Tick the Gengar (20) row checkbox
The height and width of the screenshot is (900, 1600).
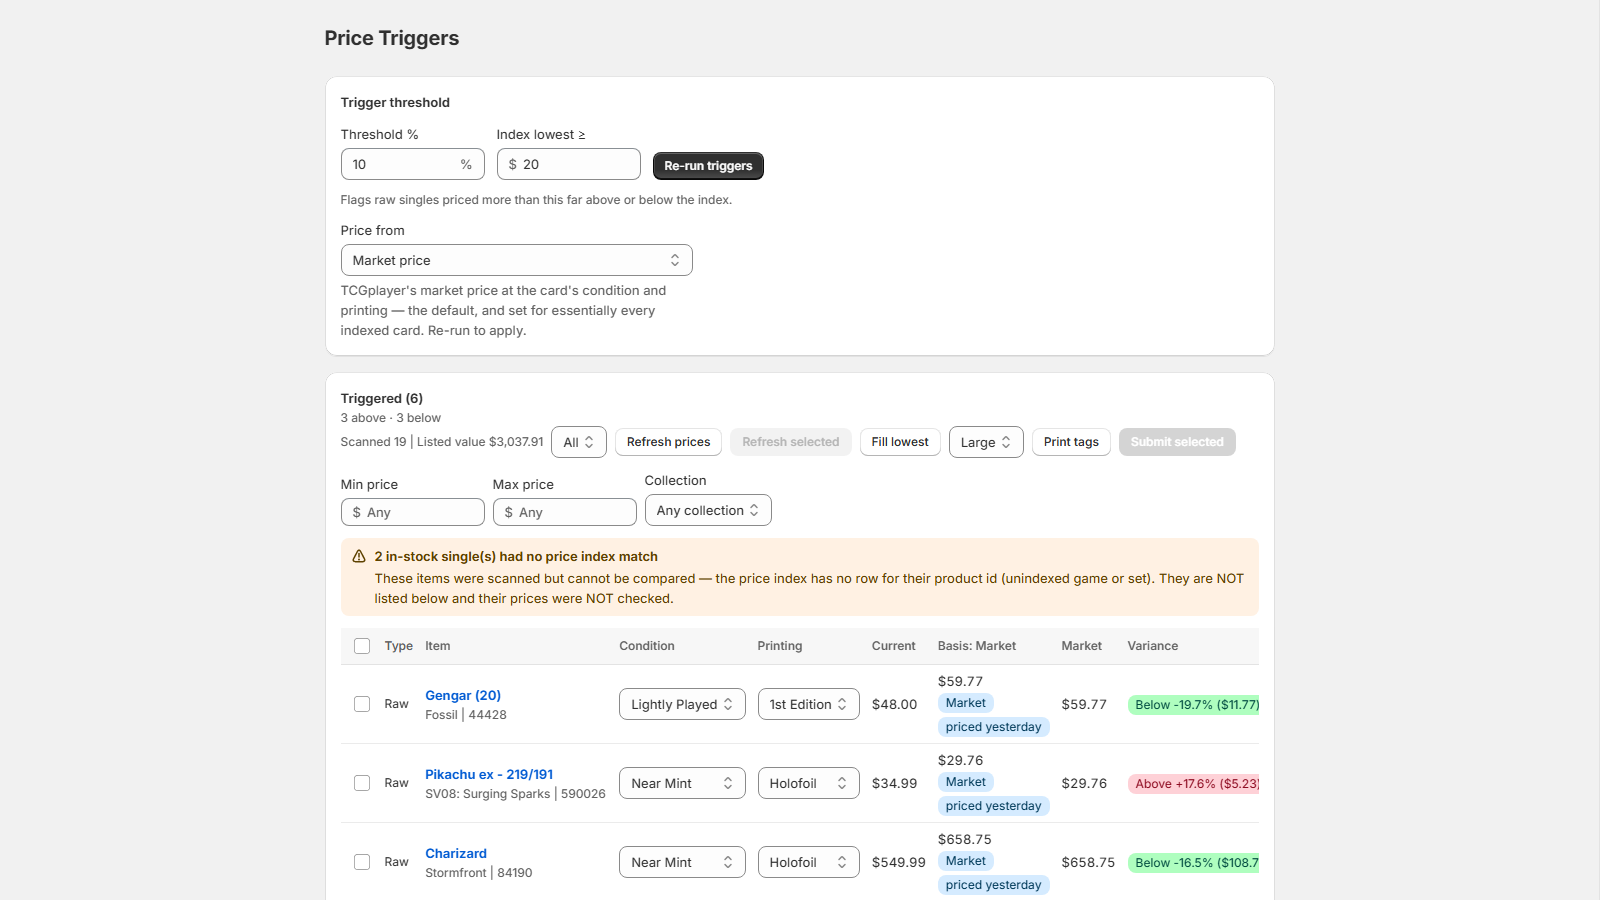coord(362,704)
